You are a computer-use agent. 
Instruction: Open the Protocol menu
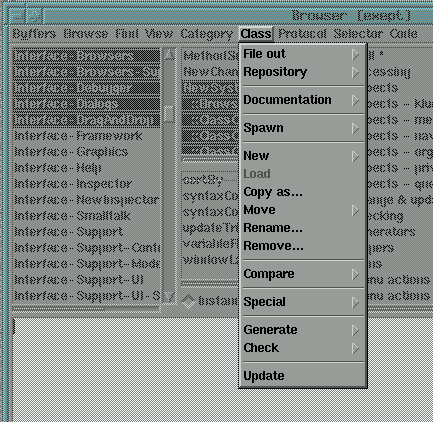[x=303, y=34]
